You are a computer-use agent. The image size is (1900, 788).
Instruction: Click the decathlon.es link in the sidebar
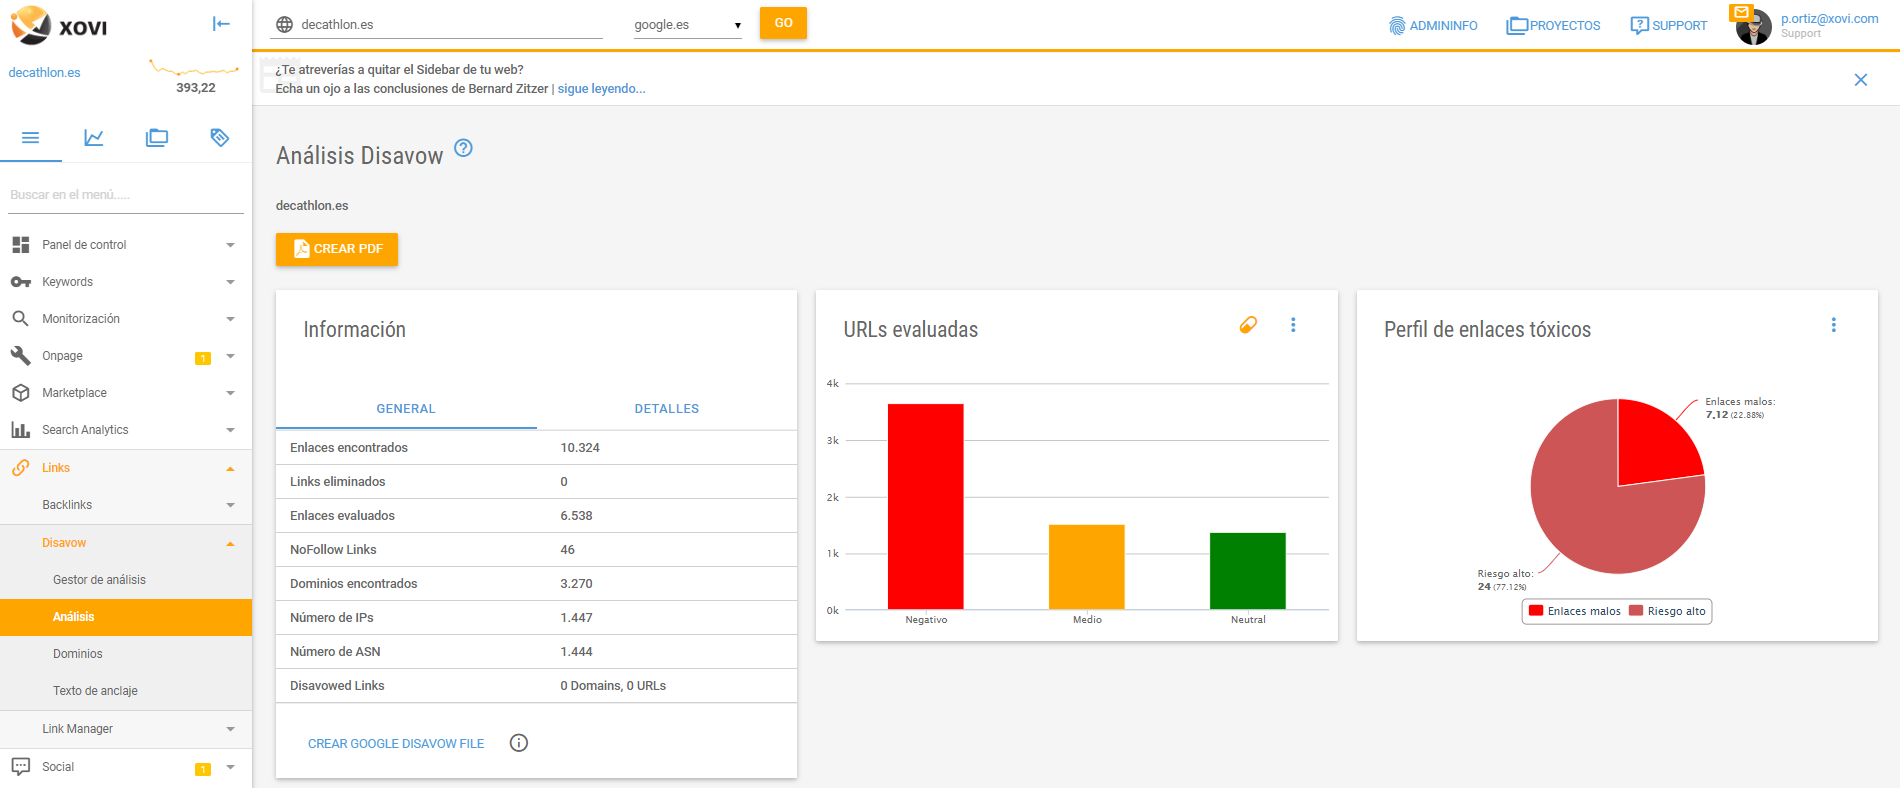44,73
